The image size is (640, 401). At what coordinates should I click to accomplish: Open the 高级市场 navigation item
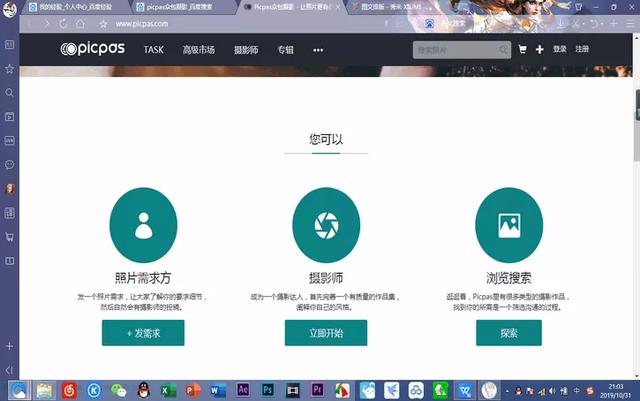198,49
